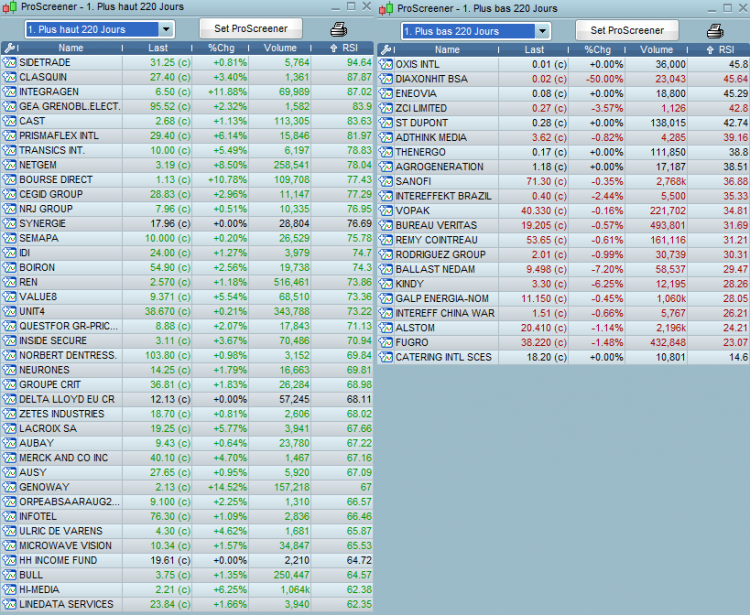Select the CEGID GROUP row name
The width and height of the screenshot is (750, 615).
pyautogui.click(x=51, y=194)
